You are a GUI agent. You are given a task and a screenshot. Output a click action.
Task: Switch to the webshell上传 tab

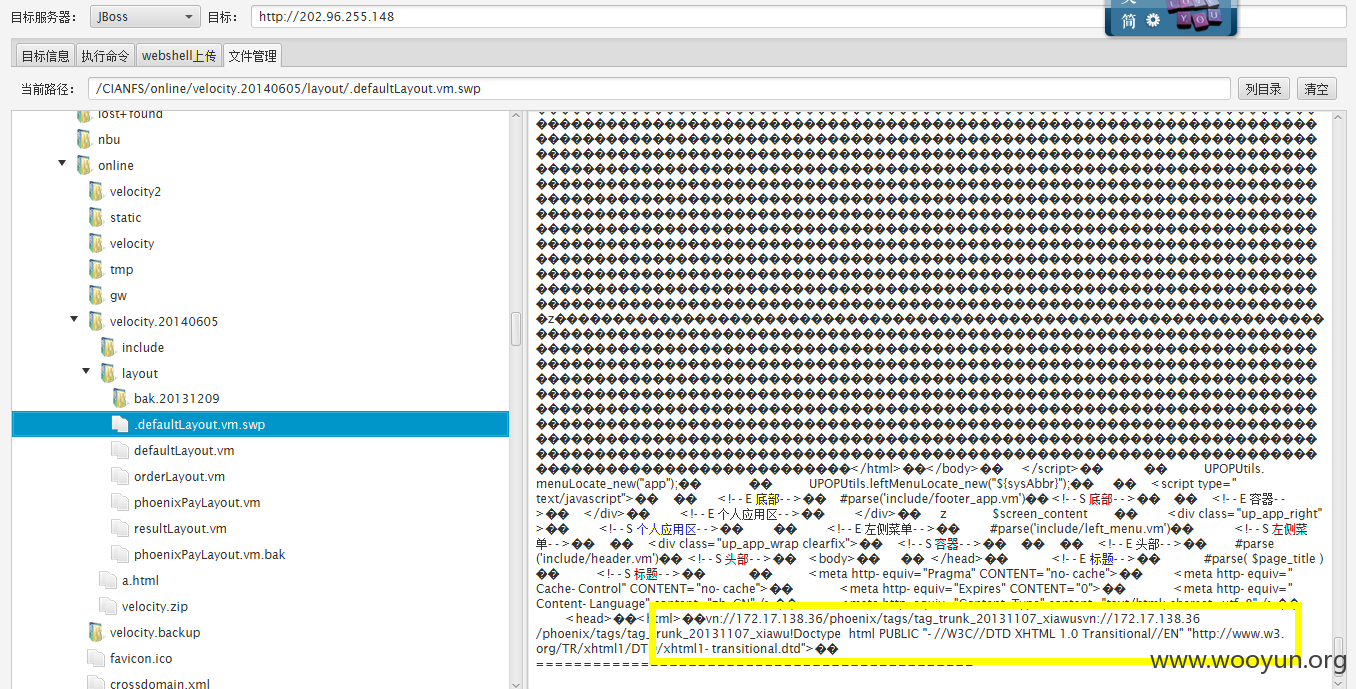pos(179,56)
